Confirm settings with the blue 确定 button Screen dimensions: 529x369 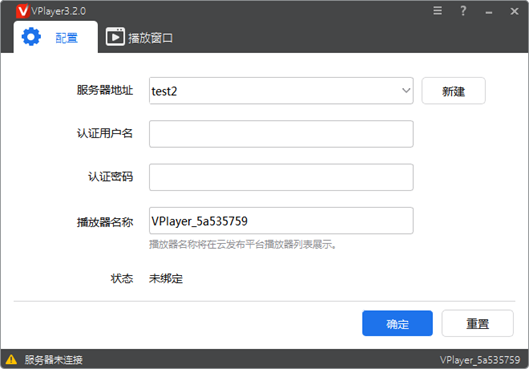click(397, 323)
